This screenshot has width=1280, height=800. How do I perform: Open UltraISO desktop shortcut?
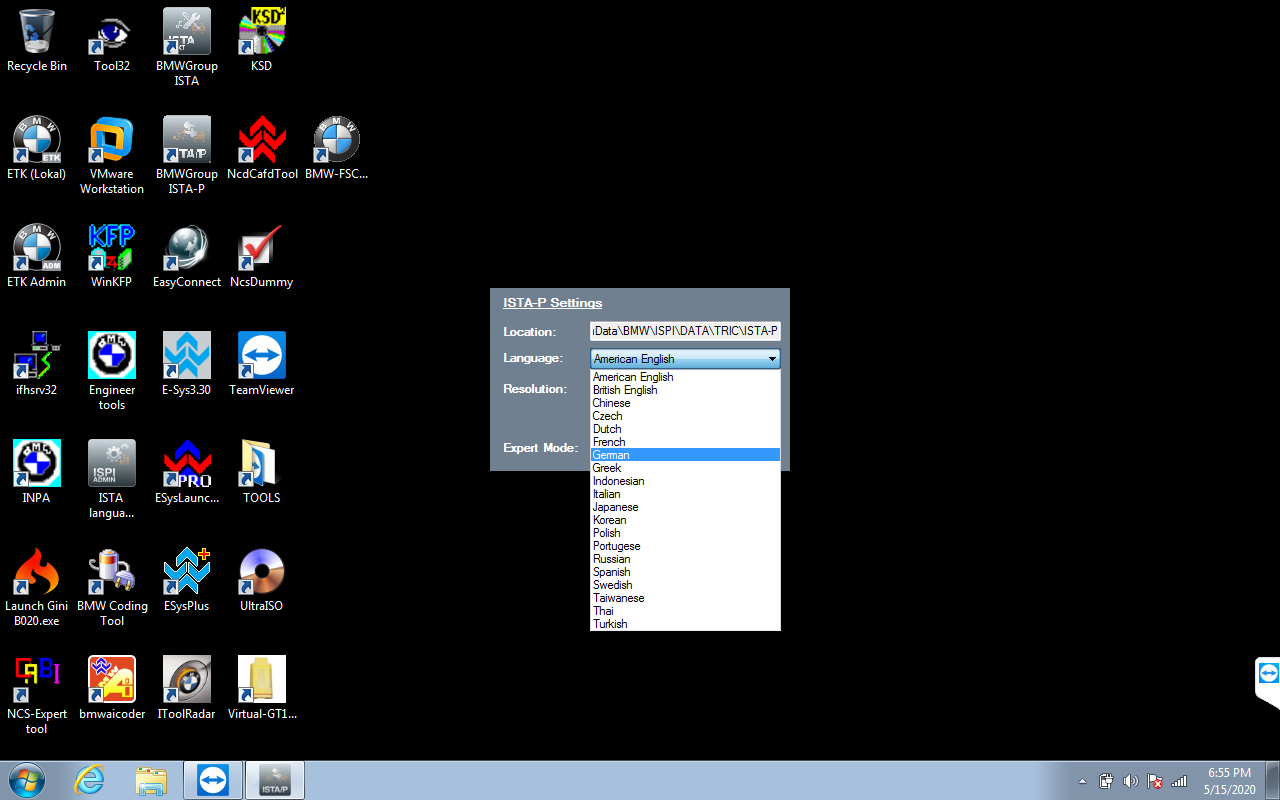pyautogui.click(x=262, y=580)
